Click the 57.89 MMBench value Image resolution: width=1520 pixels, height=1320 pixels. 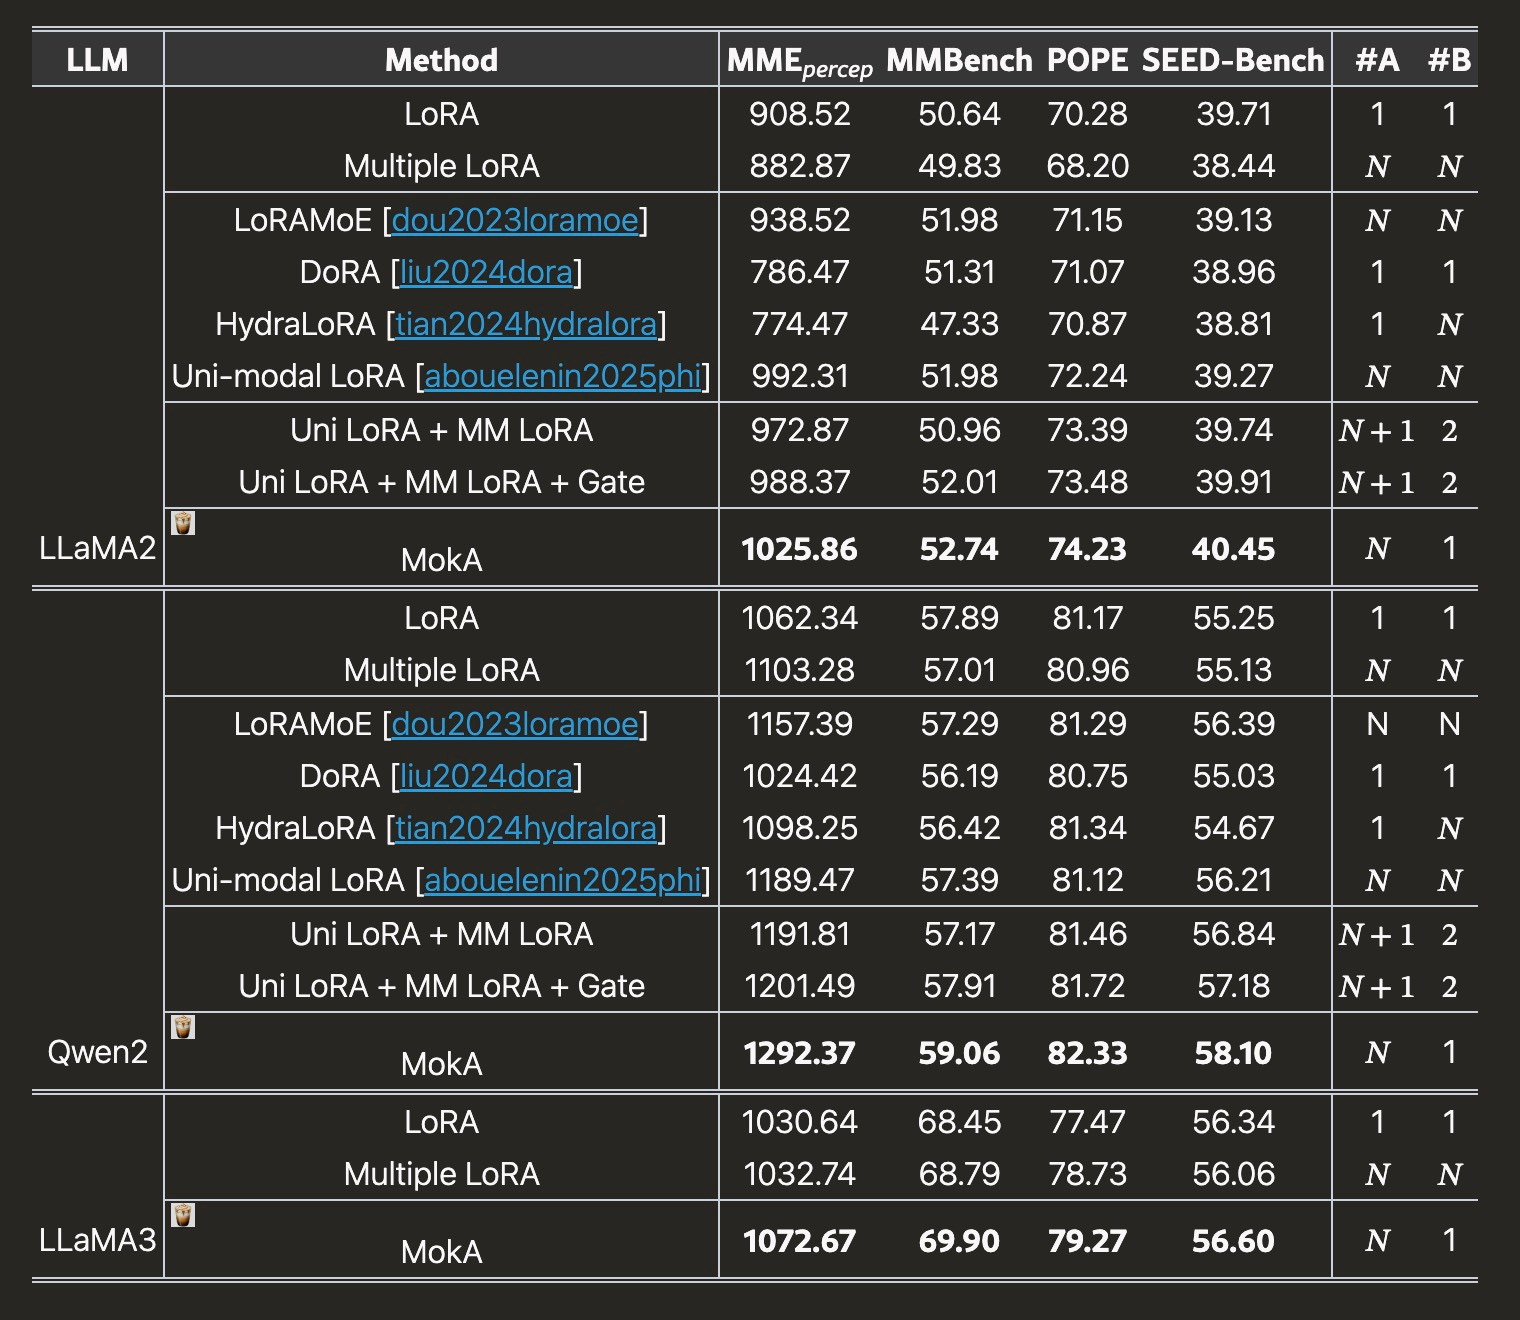pyautogui.click(x=959, y=618)
